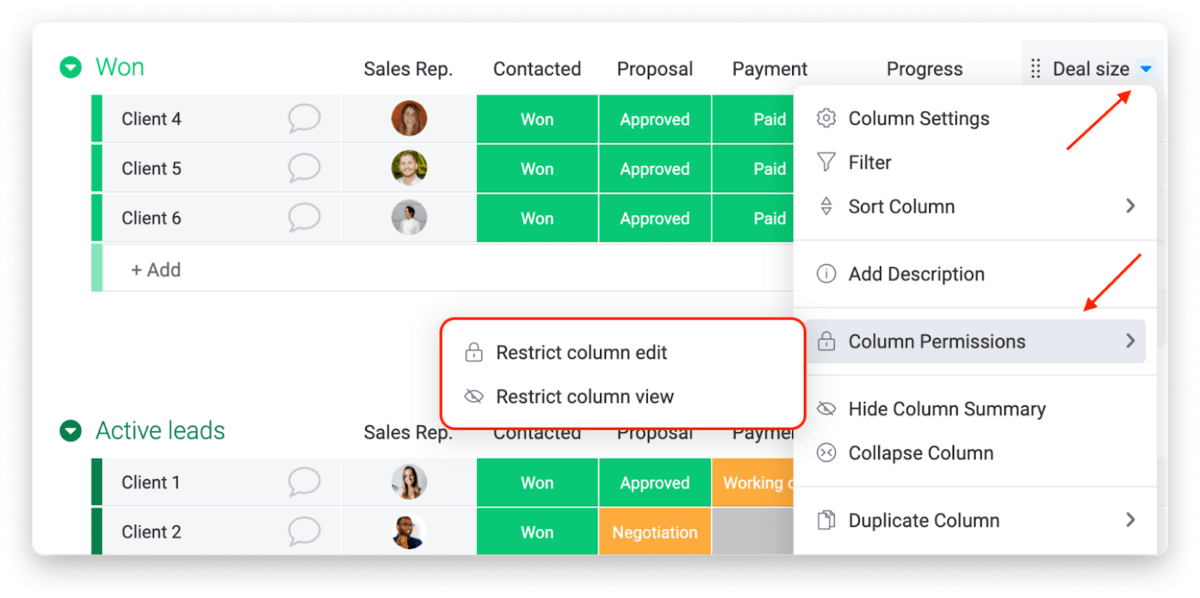Viewport: 1200px width, 598px height.
Task: Expand the Sort Column submenu
Action: click(975, 207)
